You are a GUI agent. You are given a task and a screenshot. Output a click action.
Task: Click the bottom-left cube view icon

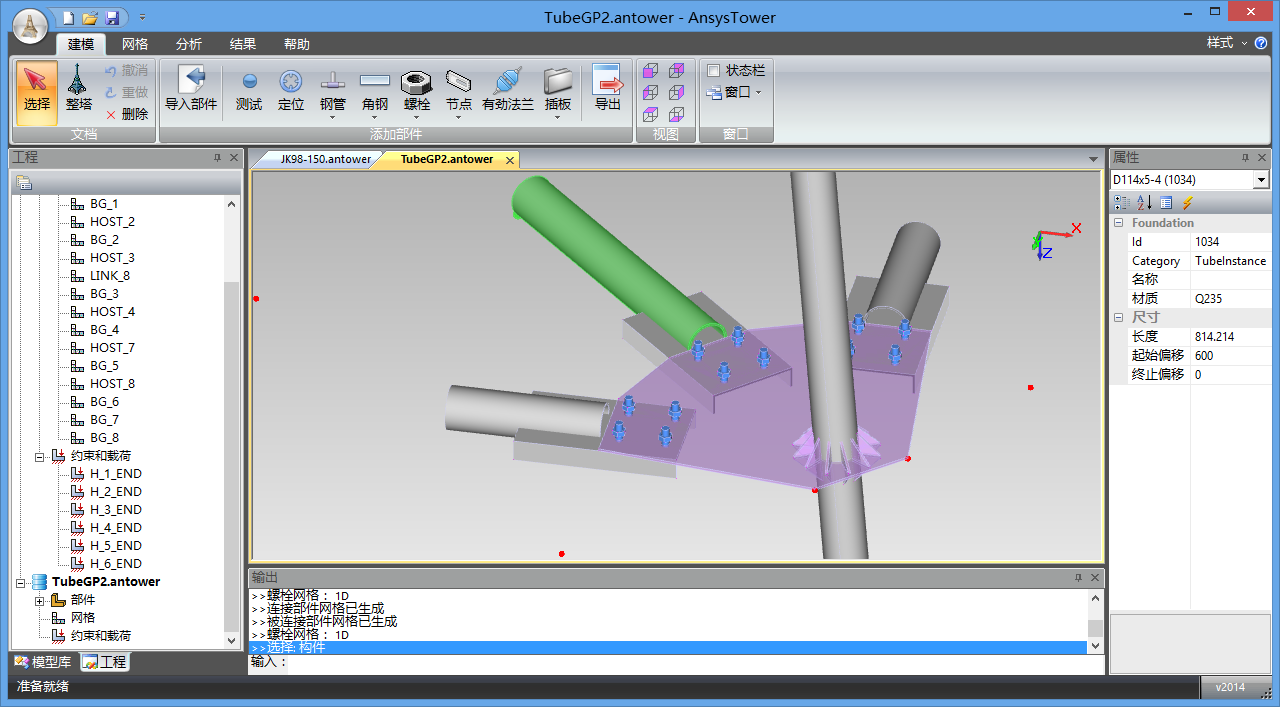coord(651,115)
